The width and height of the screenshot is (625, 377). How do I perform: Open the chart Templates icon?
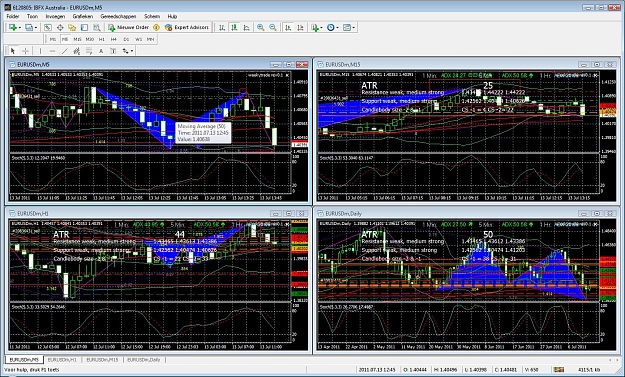tap(347, 27)
